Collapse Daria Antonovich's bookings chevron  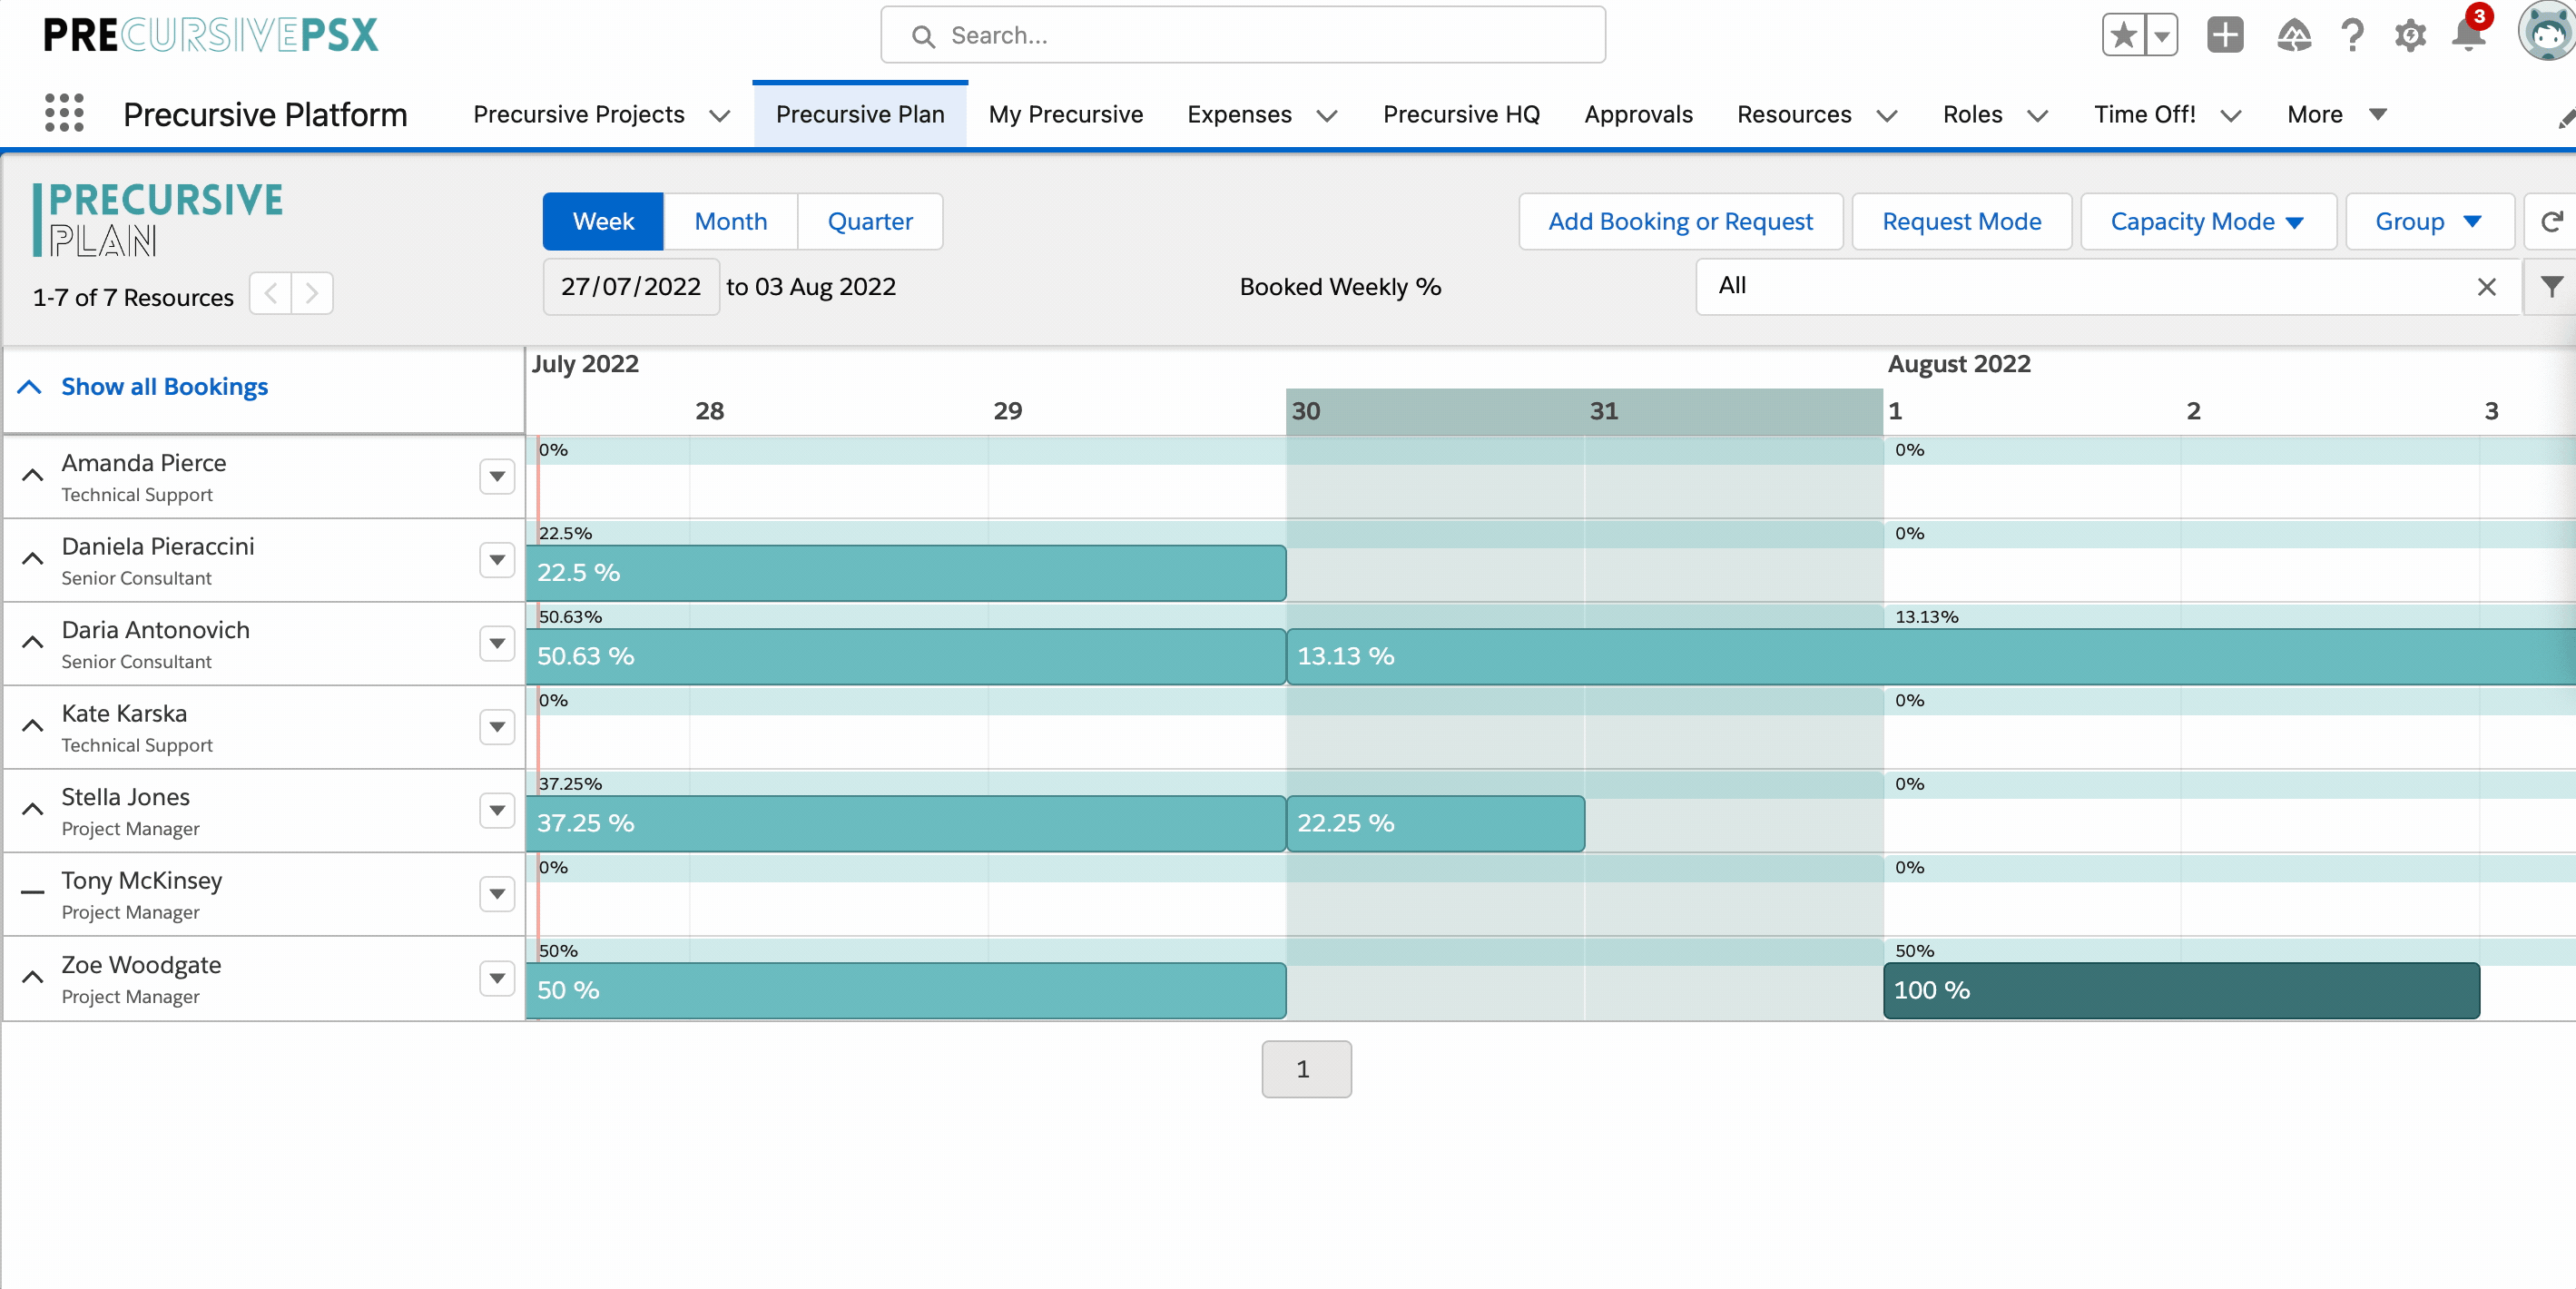[x=32, y=643]
